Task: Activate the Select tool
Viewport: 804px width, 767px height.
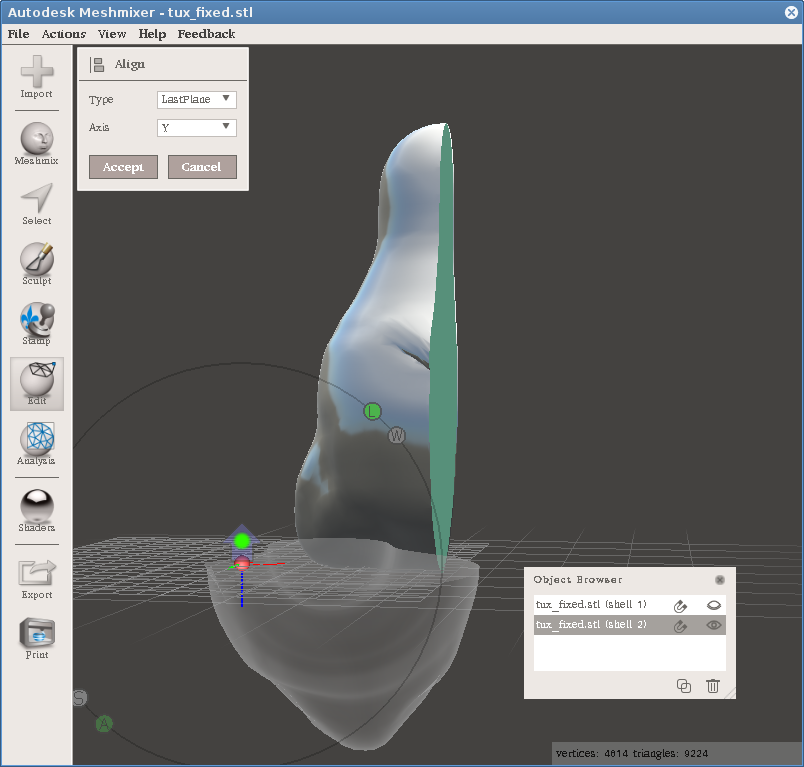Action: coord(36,204)
